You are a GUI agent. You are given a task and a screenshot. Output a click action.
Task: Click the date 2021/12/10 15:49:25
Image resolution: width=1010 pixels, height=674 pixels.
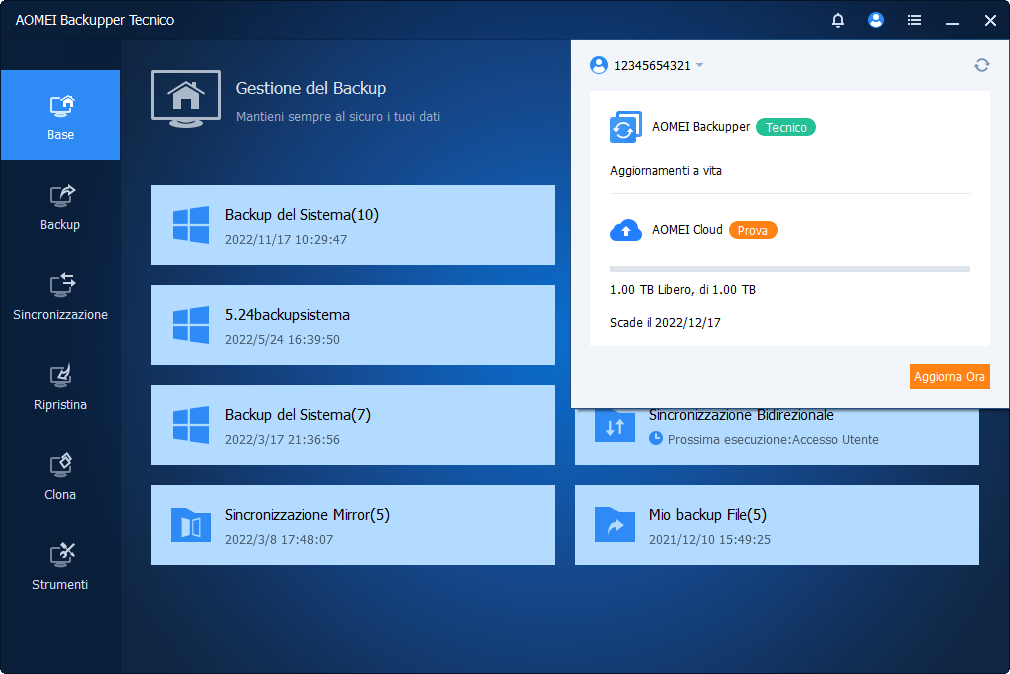(710, 539)
